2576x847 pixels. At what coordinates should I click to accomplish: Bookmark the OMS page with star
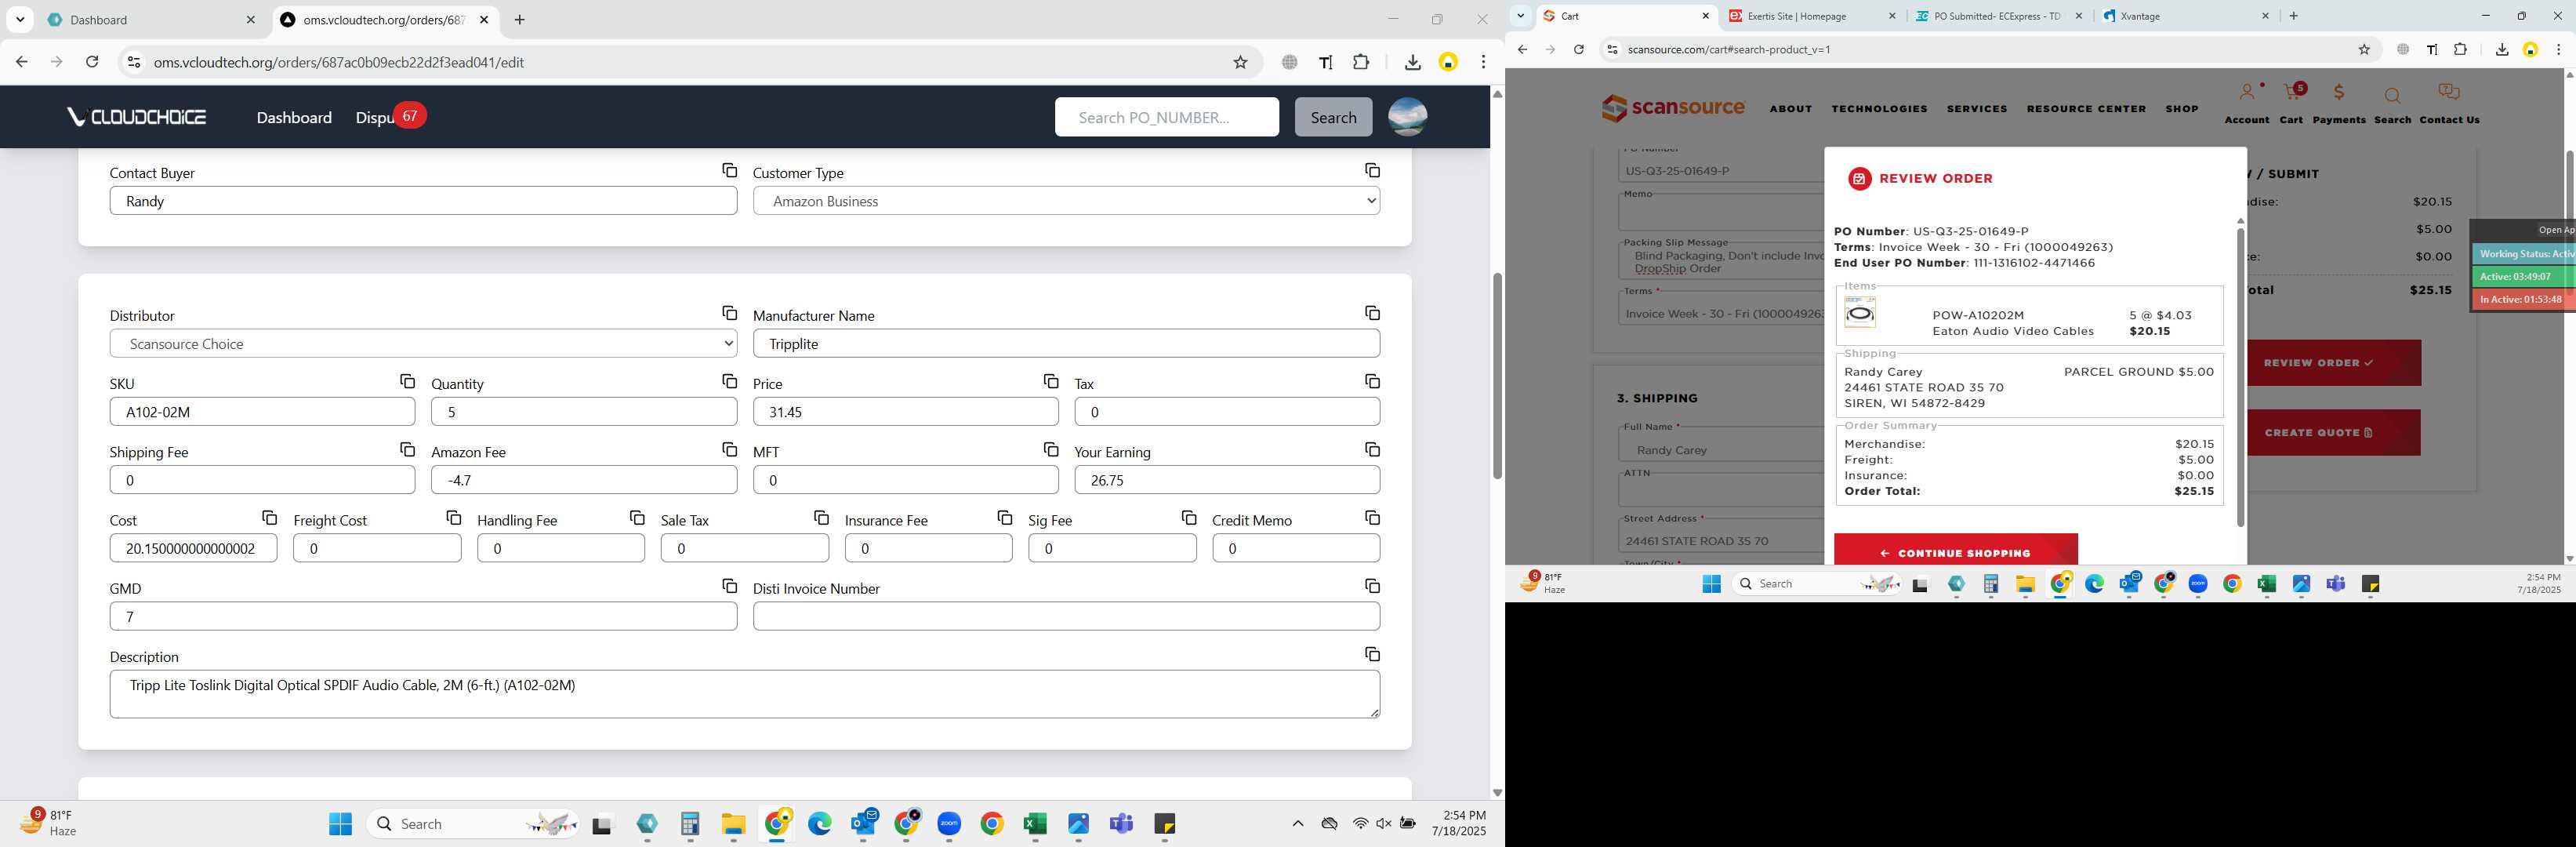[1240, 62]
